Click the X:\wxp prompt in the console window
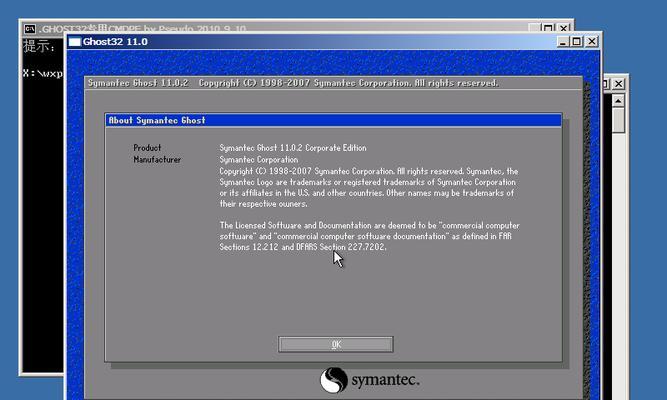Image resolution: width=667 pixels, height=400 pixels. 43,73
